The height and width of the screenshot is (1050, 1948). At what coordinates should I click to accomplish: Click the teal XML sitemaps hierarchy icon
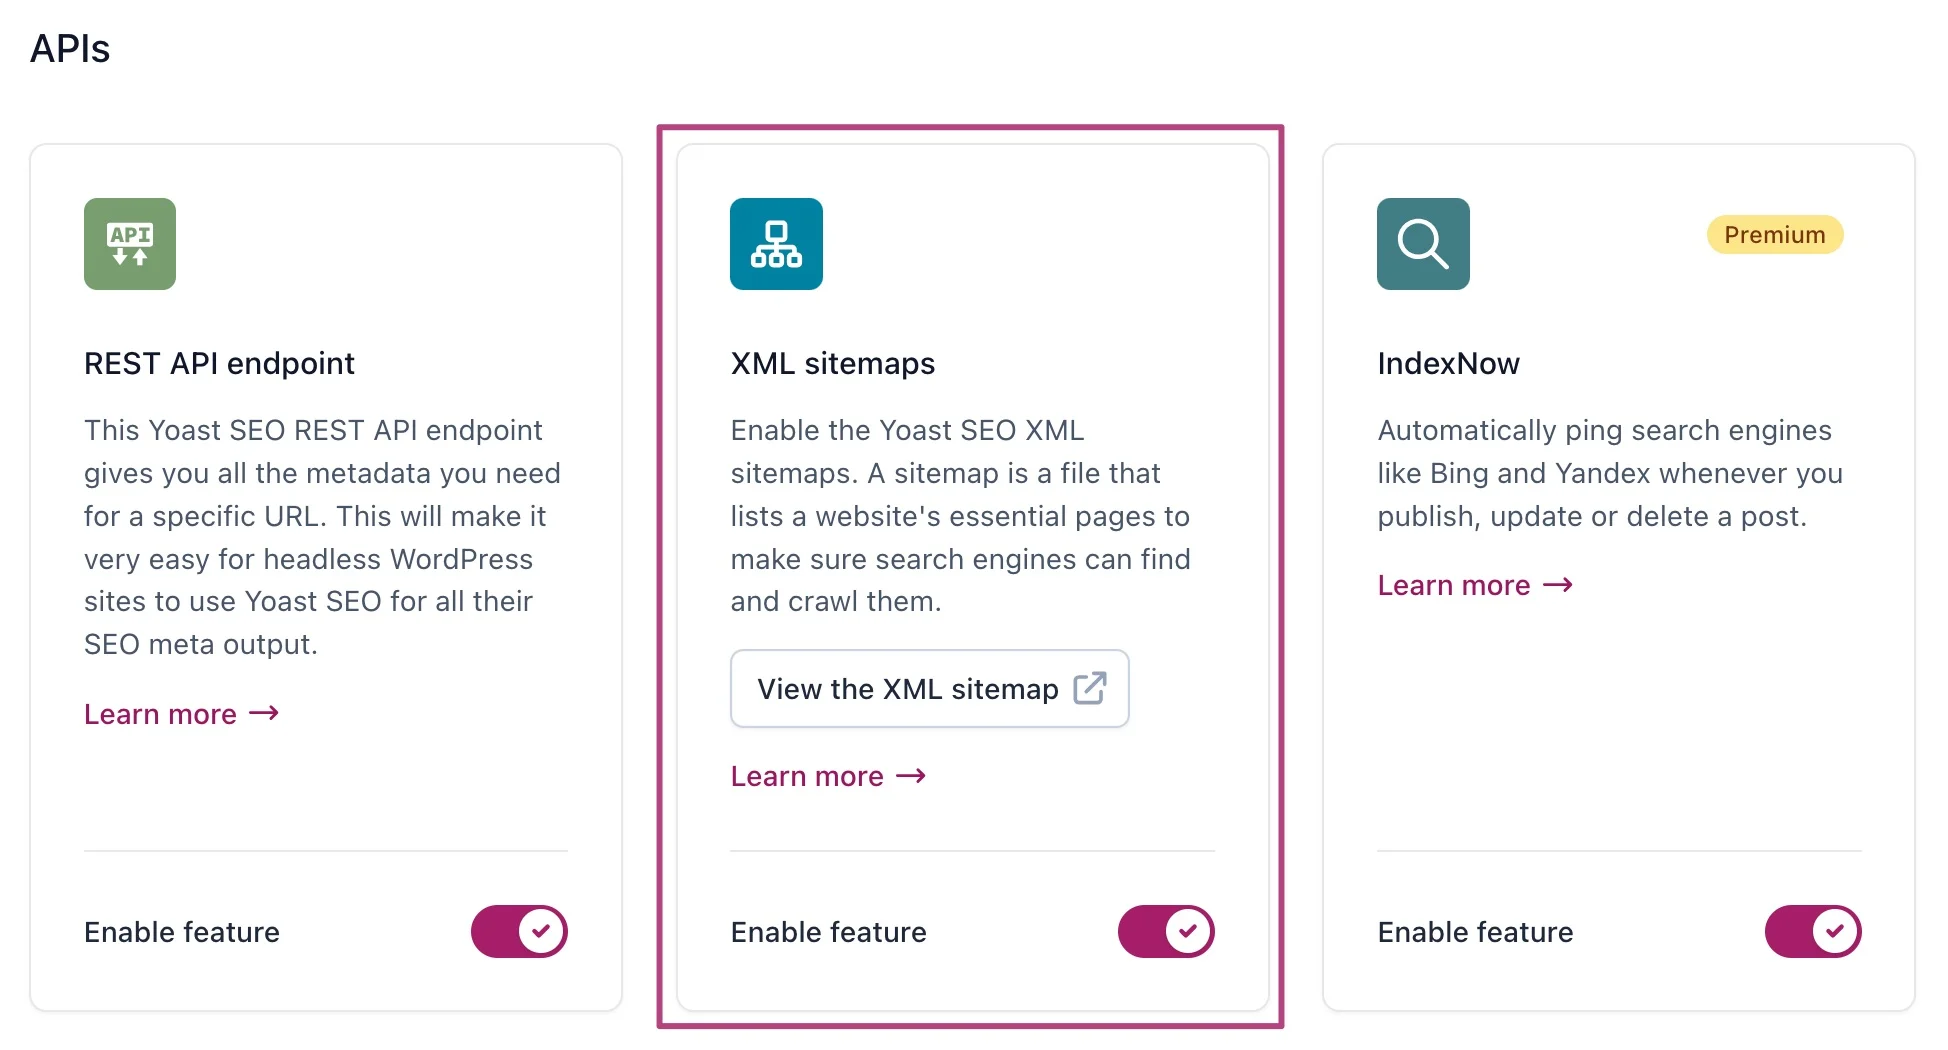[776, 243]
